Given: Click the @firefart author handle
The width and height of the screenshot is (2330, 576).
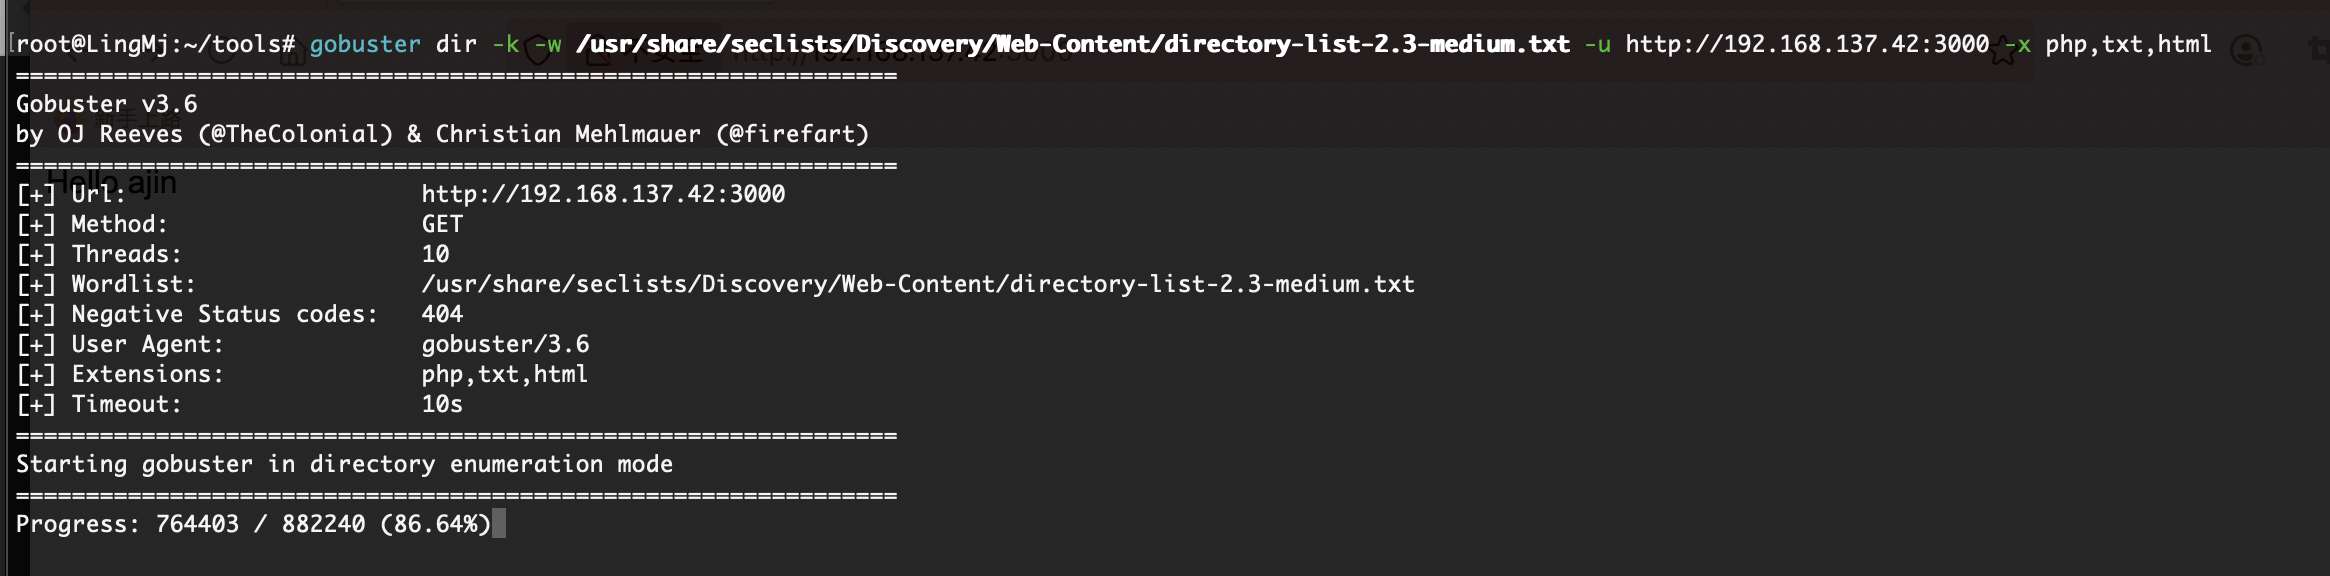Looking at the screenshot, I should tap(792, 134).
